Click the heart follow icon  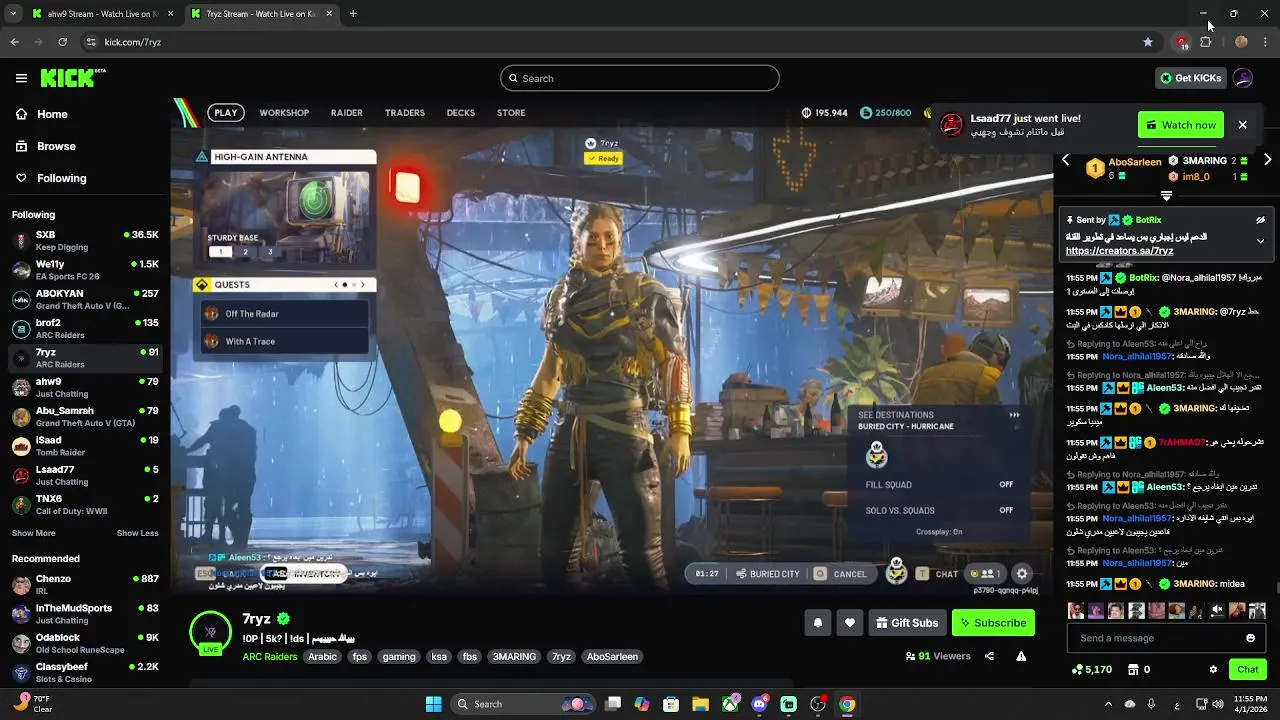pyautogui.click(x=849, y=623)
